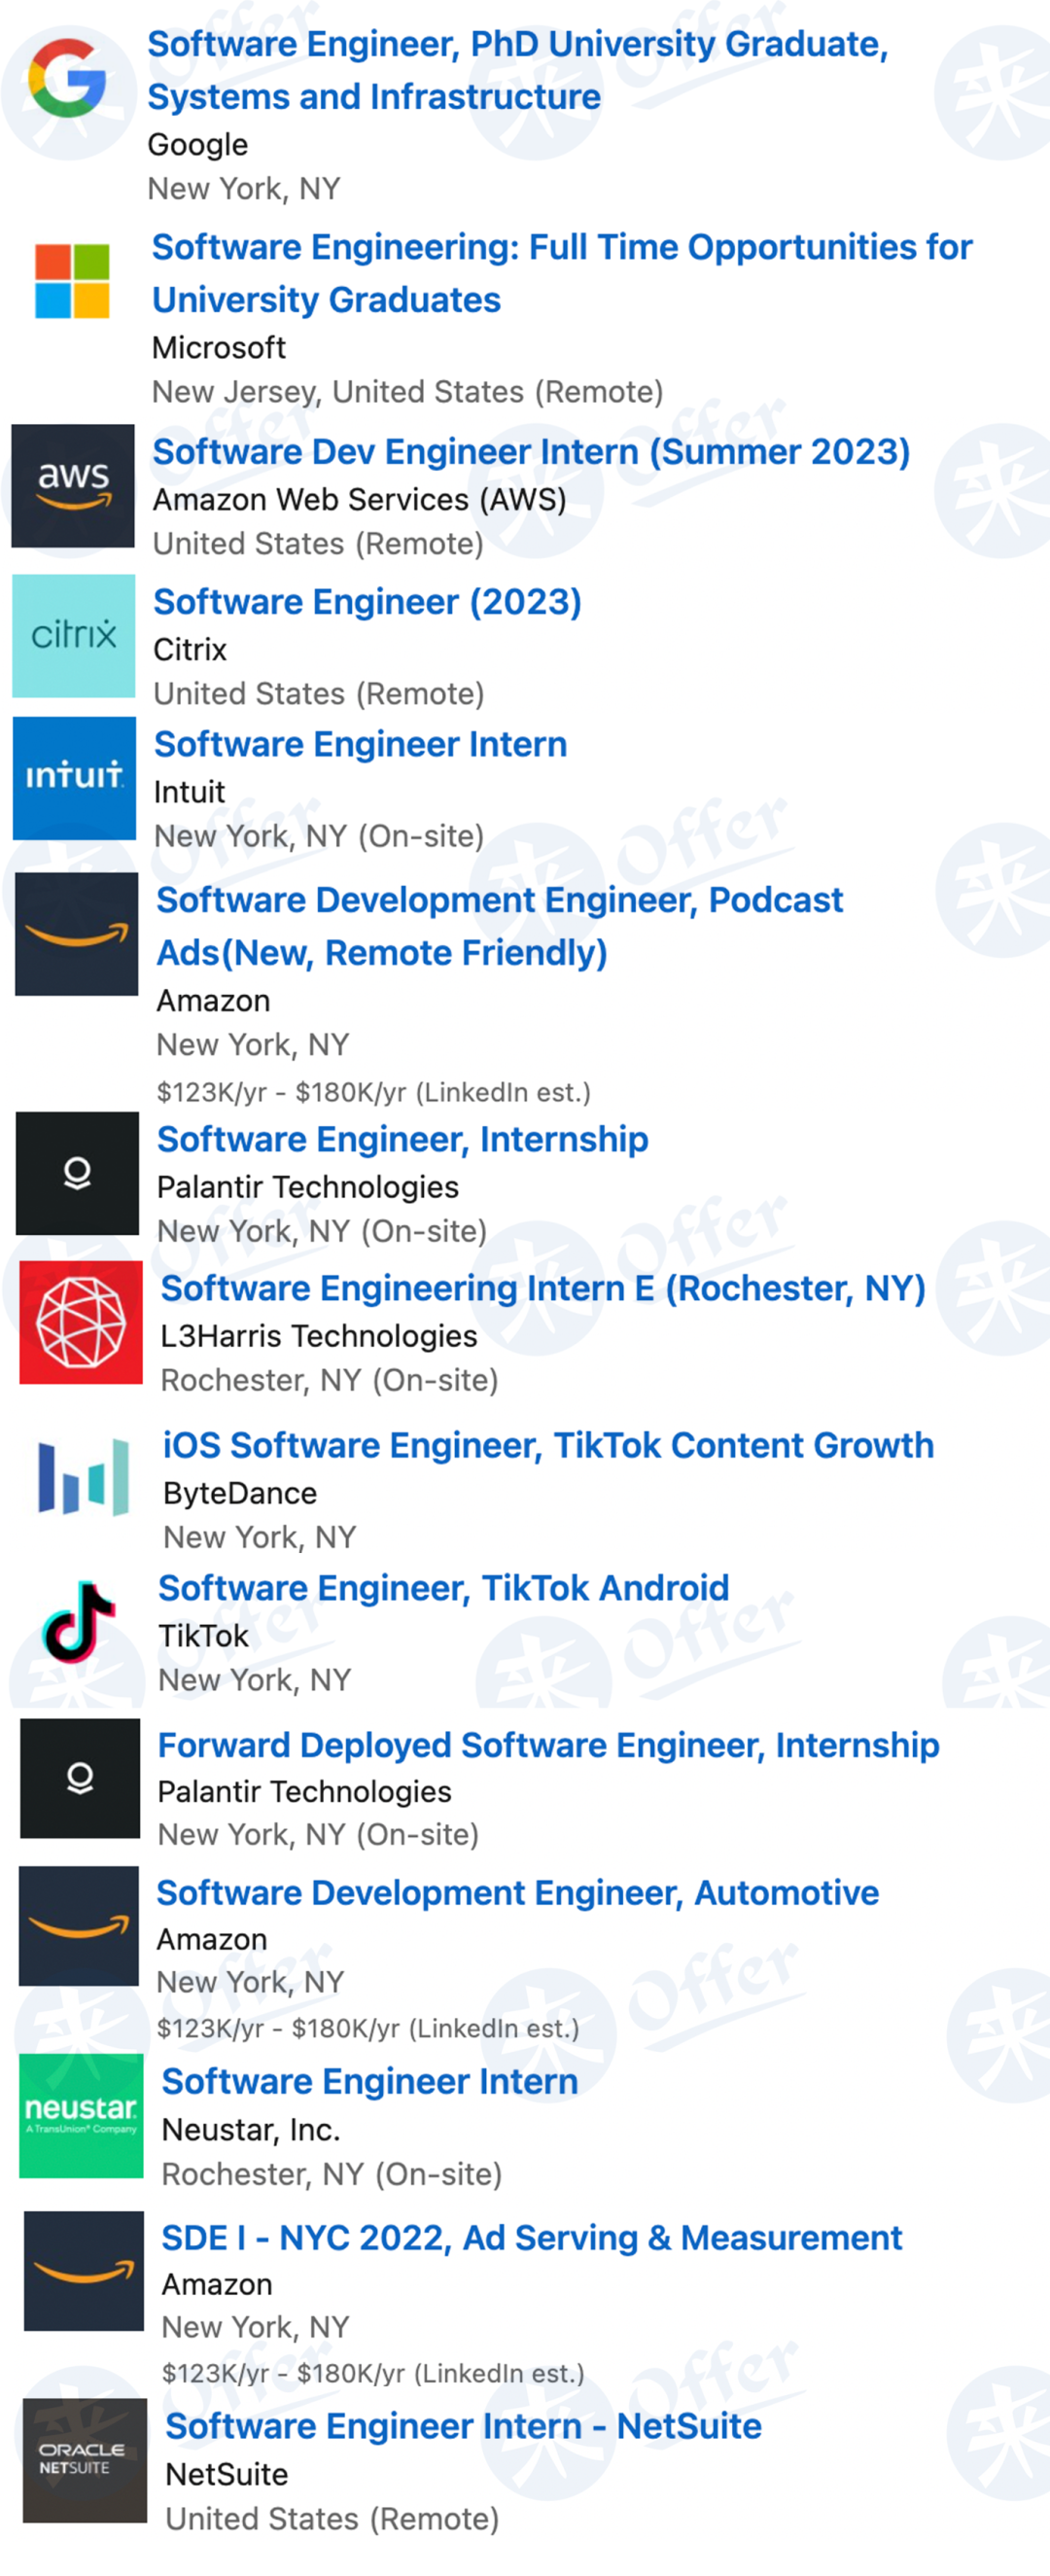1050x2576 pixels.
Task: Open Software Engineer Intern - NetSuite posting
Action: tap(463, 2426)
